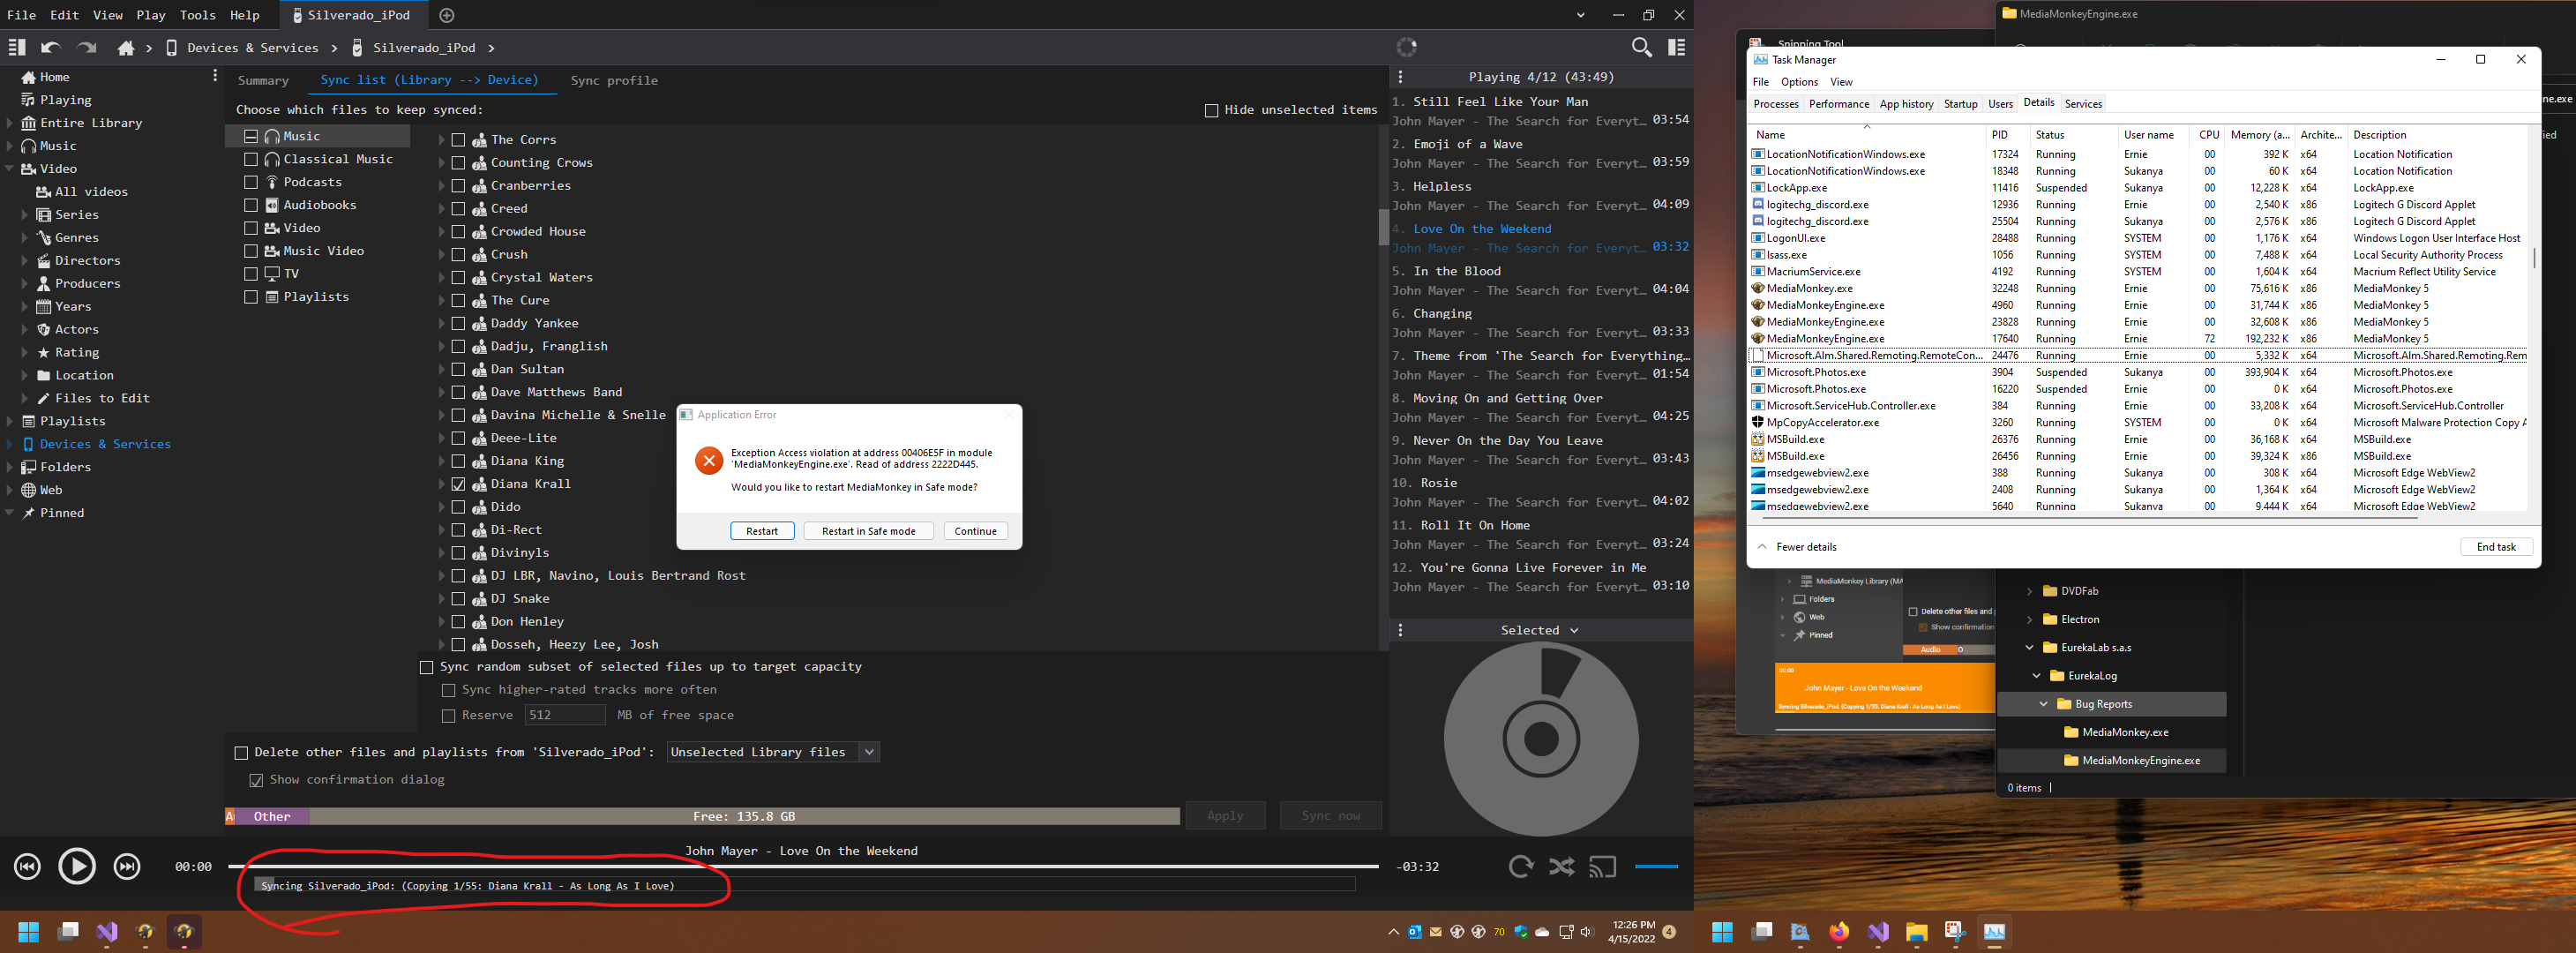The height and width of the screenshot is (953, 2576).
Task: Skip to next track button
Action: (127, 866)
